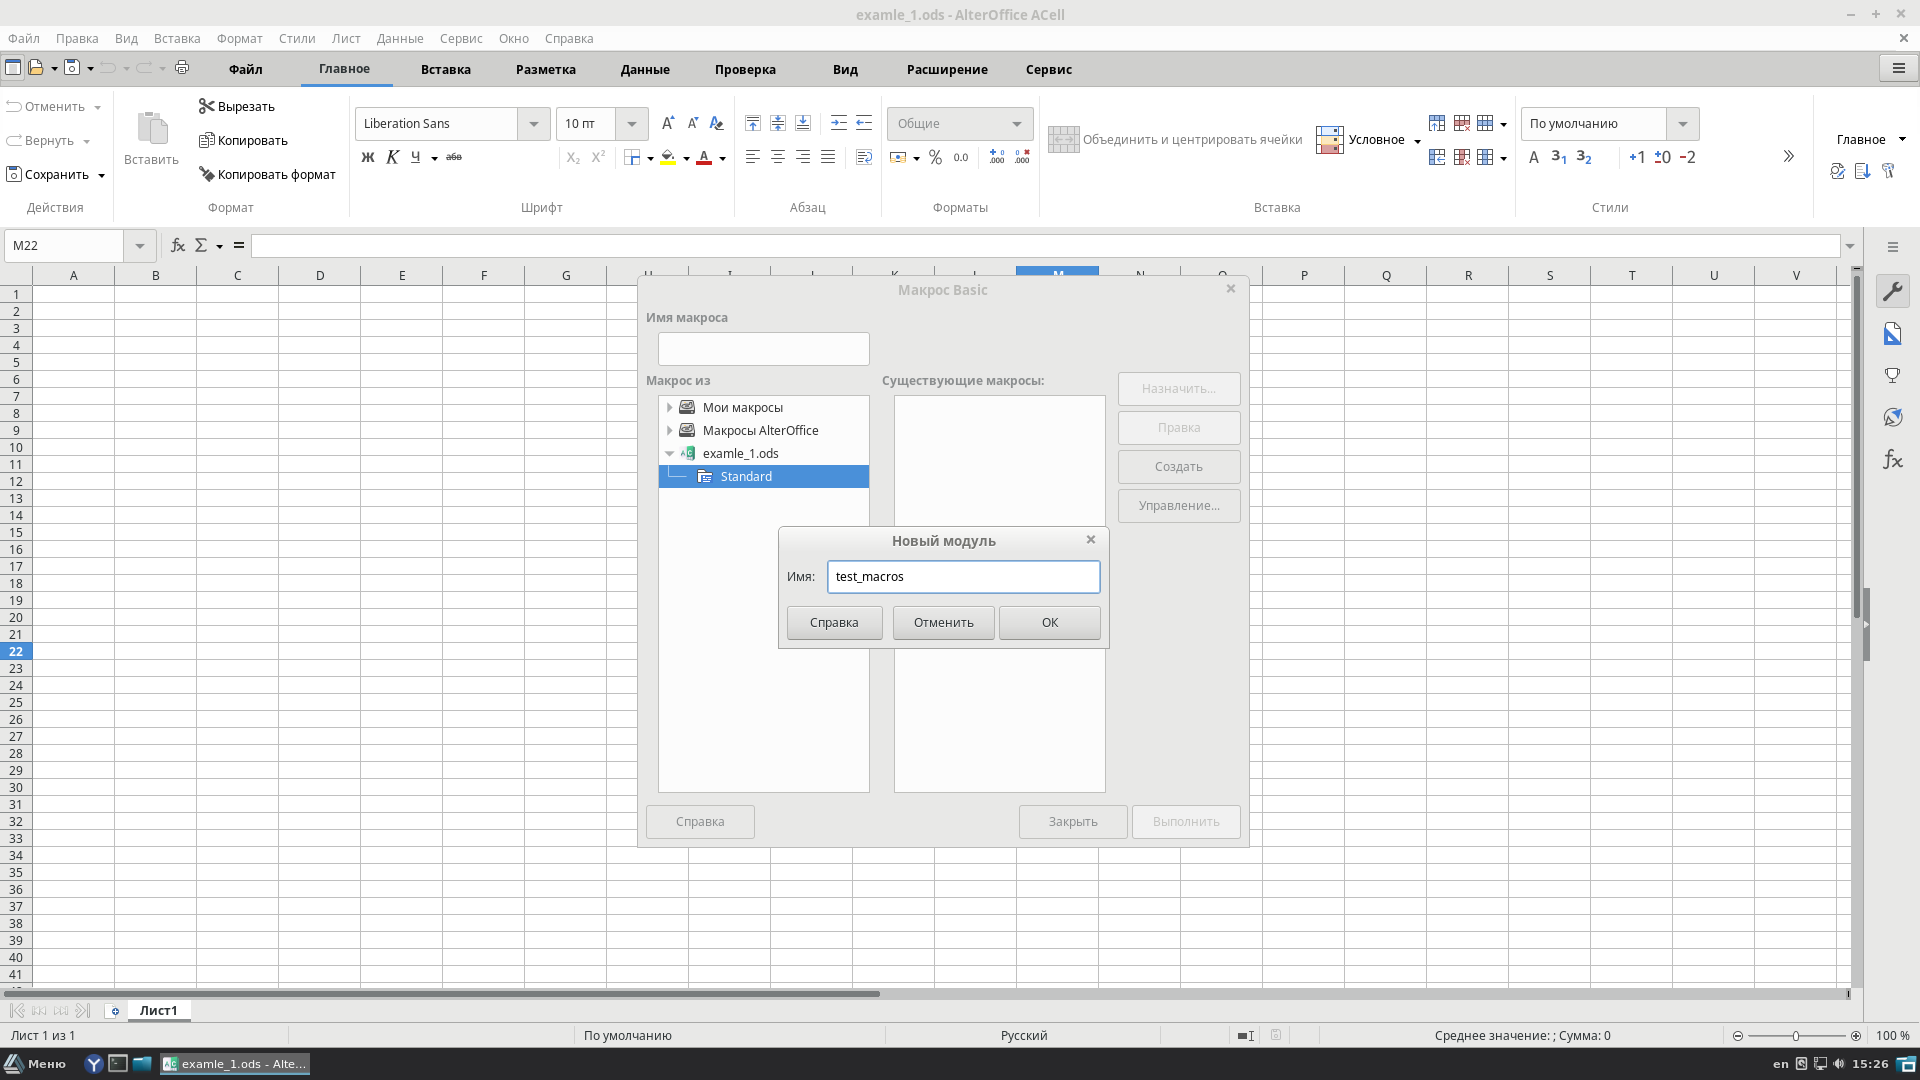Open the Данные ribbon tab
The width and height of the screenshot is (1920, 1080).
point(644,69)
